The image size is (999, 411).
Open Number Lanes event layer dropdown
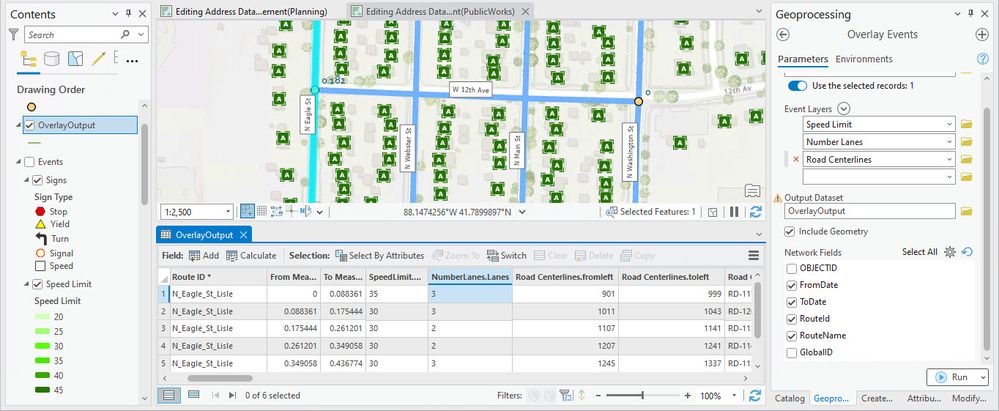[949, 141]
